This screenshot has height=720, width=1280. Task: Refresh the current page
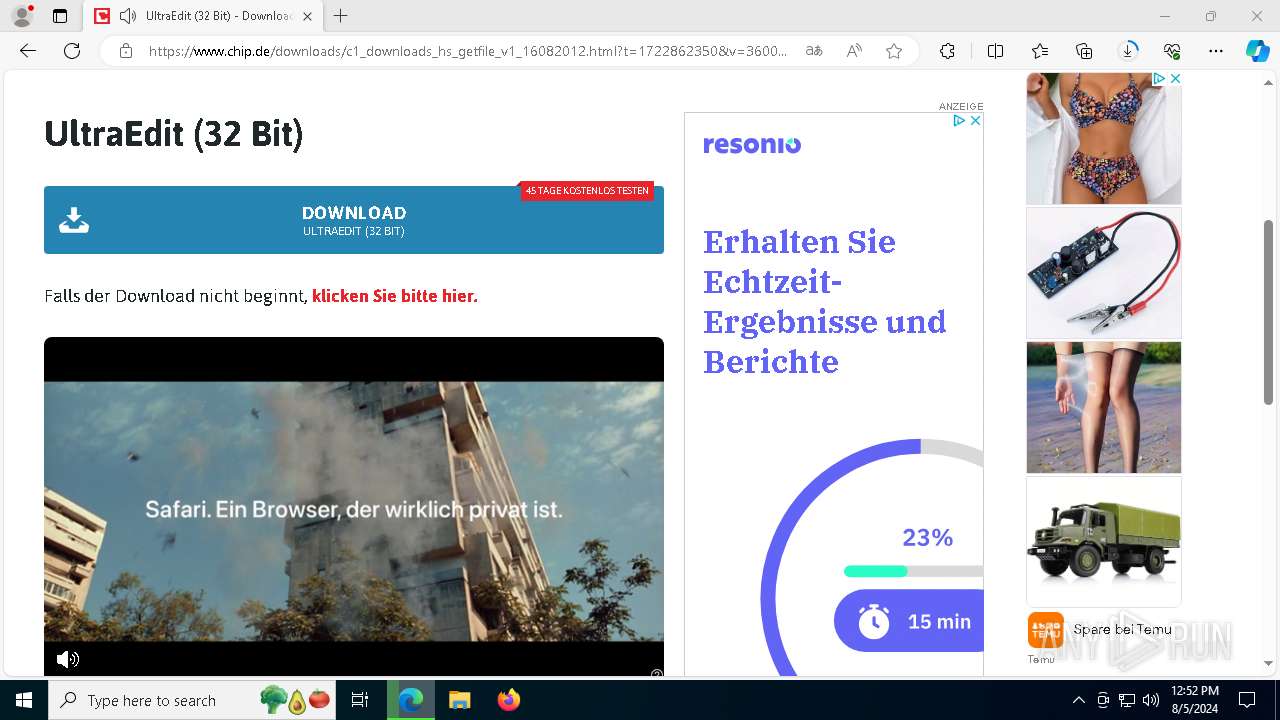72,51
